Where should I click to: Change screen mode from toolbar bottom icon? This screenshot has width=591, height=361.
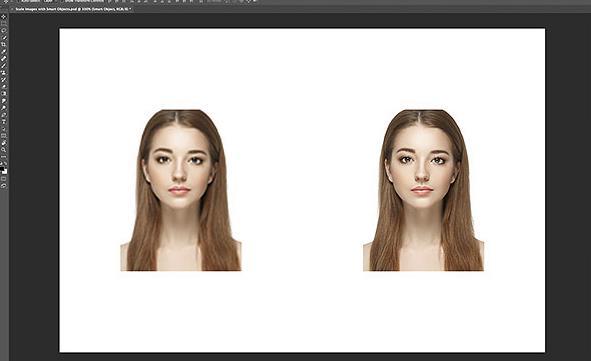(x=4, y=185)
